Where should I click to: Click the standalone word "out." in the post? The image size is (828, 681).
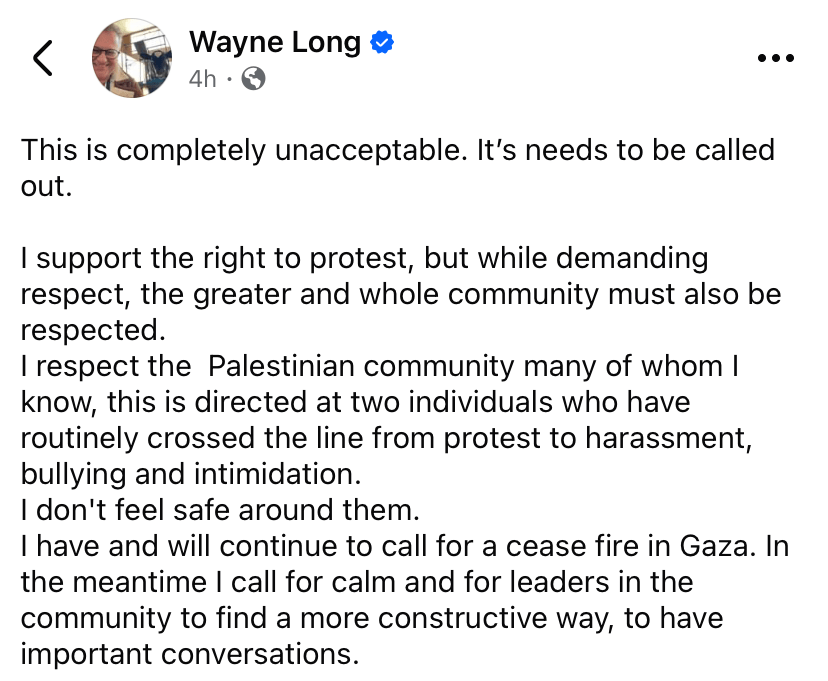pyautogui.click(x=47, y=187)
